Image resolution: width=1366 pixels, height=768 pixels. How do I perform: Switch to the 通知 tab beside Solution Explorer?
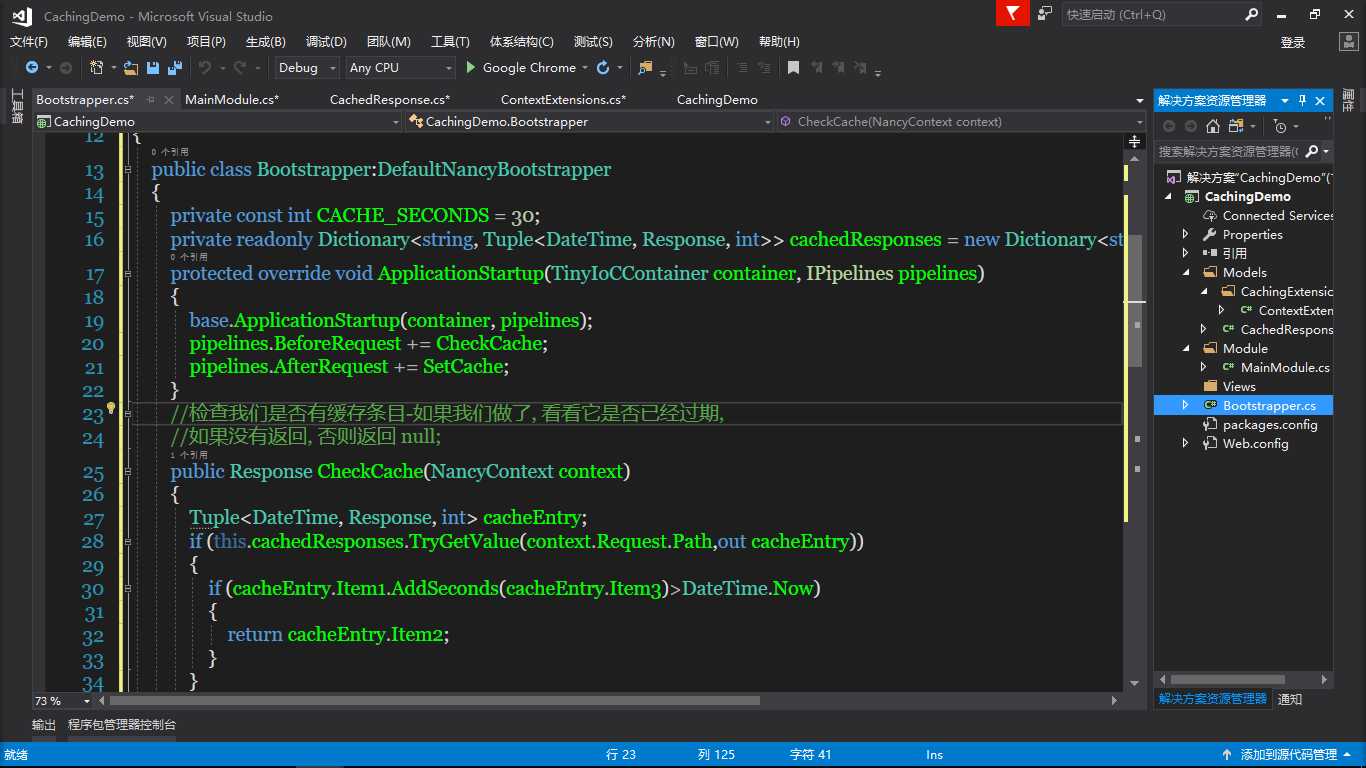[x=1290, y=699]
